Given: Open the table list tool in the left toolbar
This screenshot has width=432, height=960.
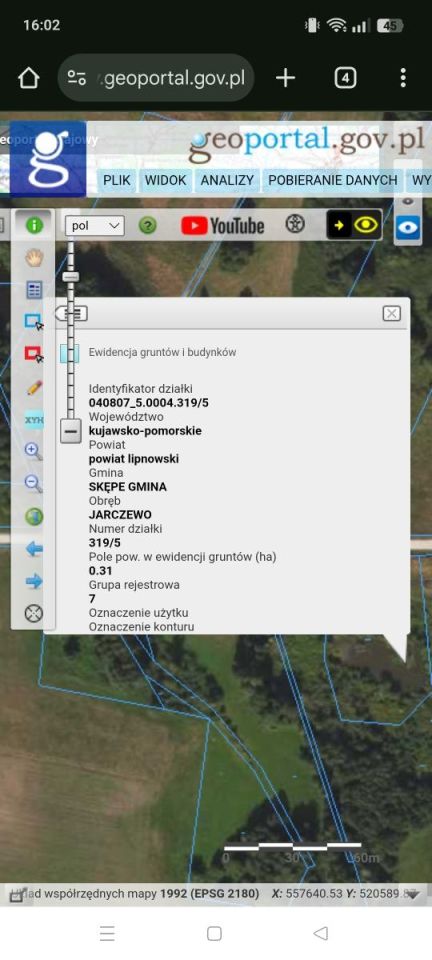Looking at the screenshot, I should coord(34,290).
